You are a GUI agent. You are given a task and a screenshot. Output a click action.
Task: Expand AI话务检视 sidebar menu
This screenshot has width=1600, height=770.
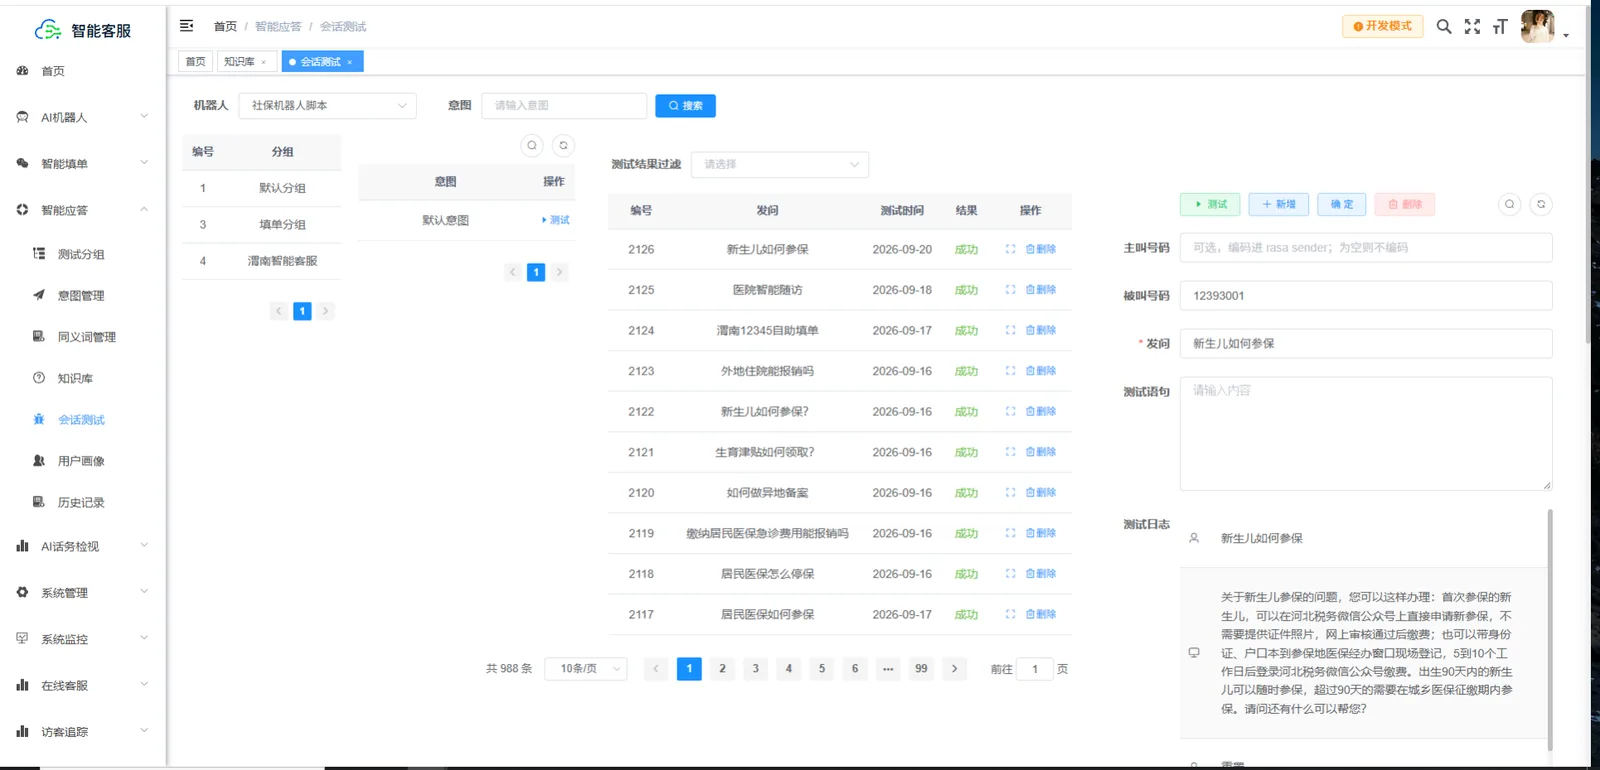(83, 546)
